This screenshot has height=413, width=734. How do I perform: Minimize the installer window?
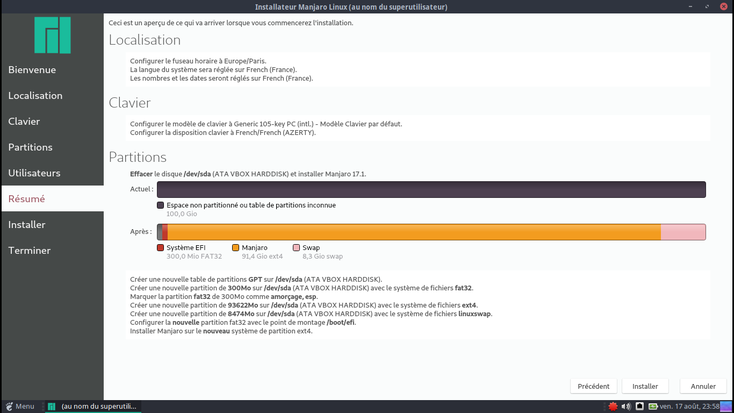coord(690,7)
